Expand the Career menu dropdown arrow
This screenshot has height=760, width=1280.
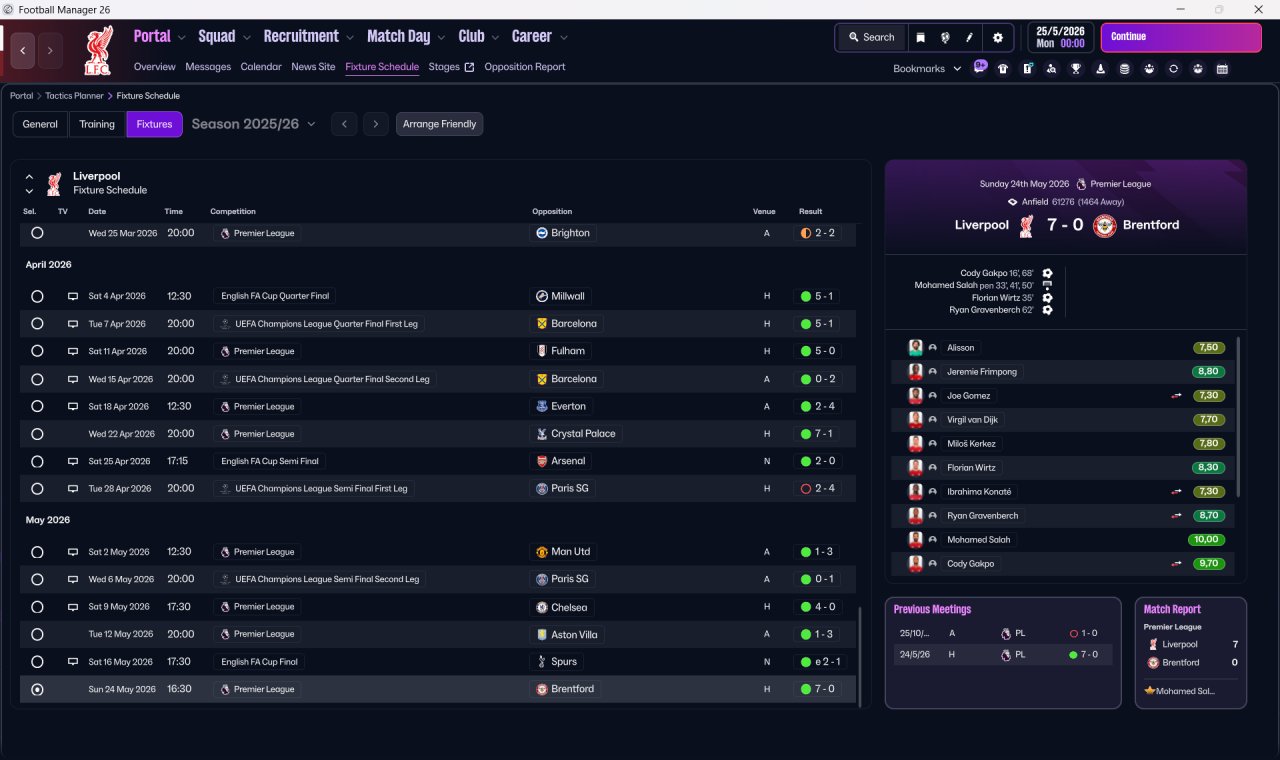(563, 38)
